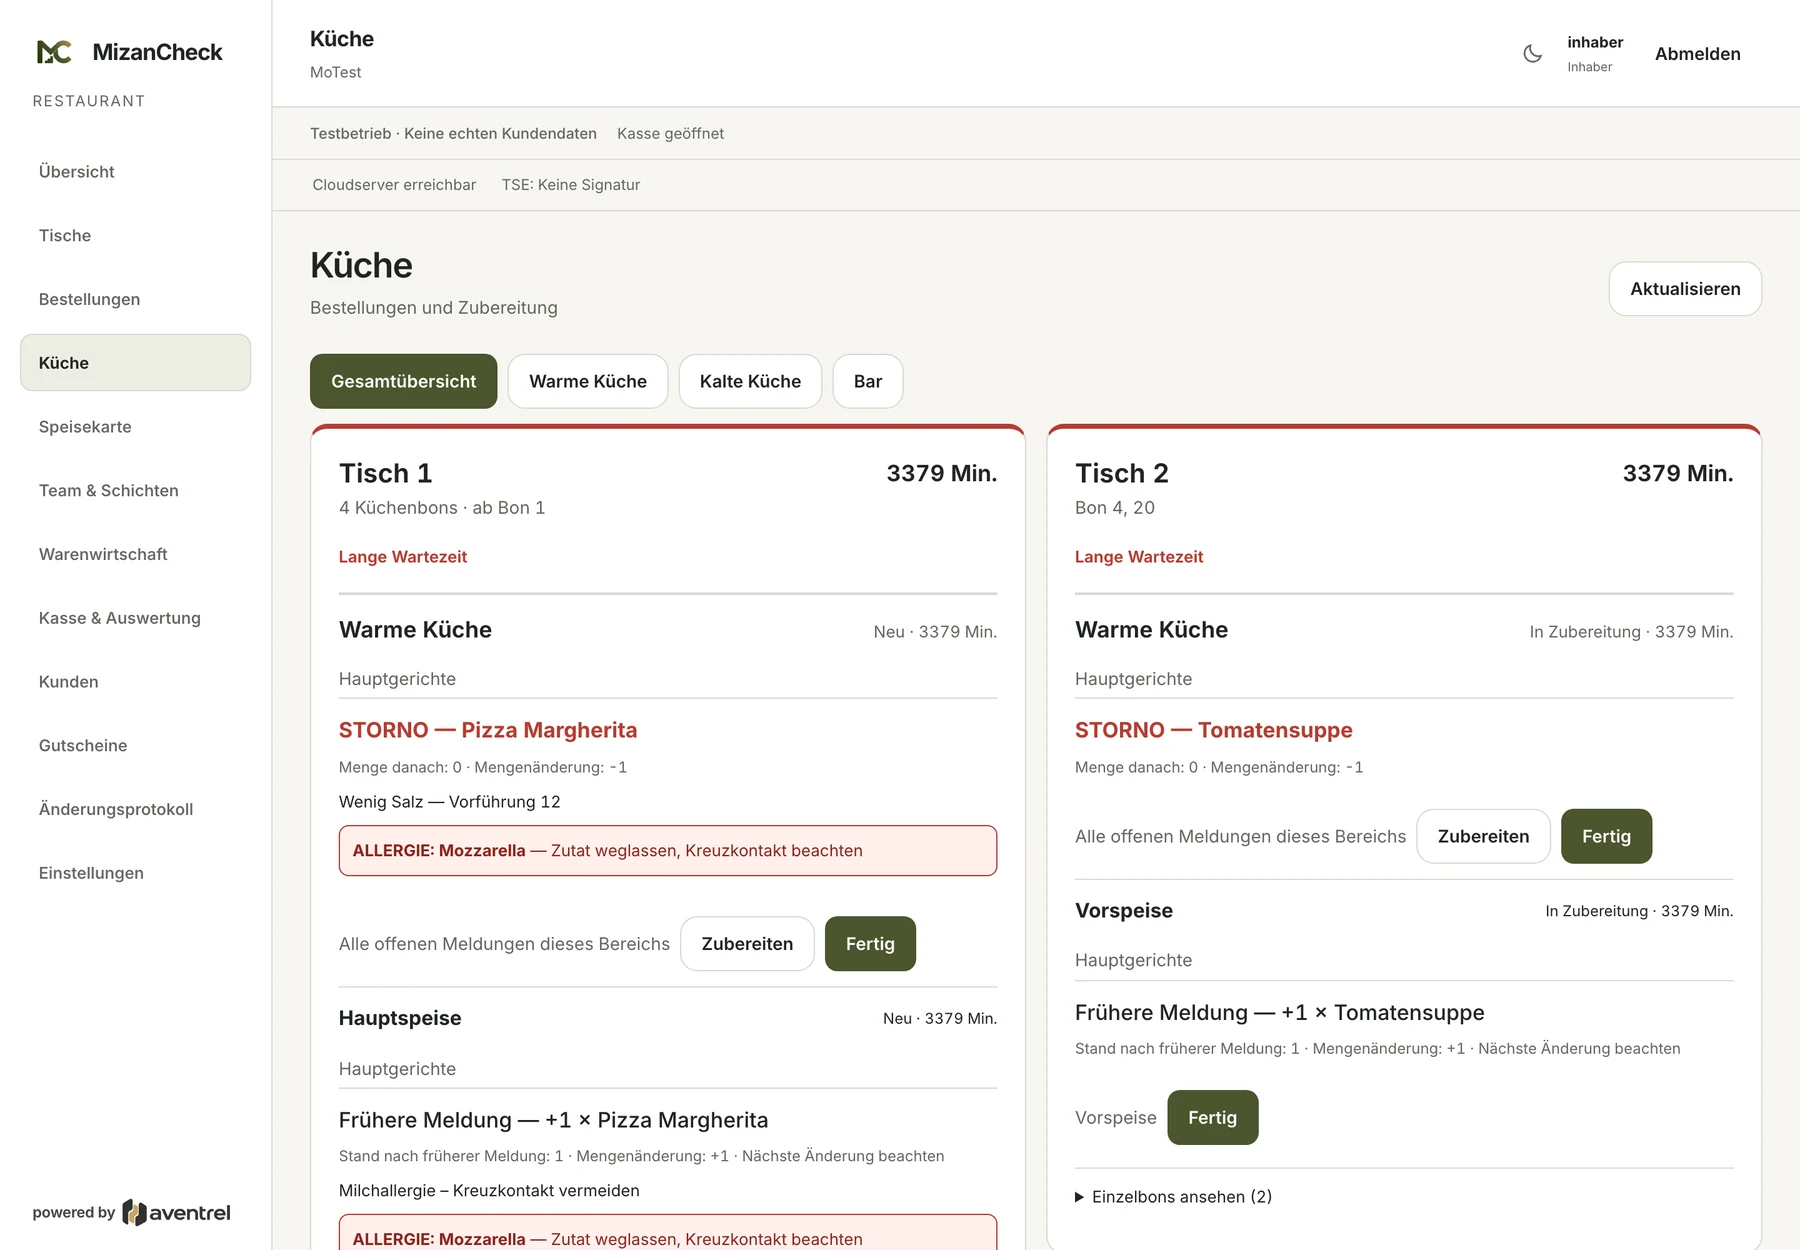Viewport: 1800px width, 1250px height.
Task: Open Änderungsprotokoll in the sidebar
Action: point(135,809)
